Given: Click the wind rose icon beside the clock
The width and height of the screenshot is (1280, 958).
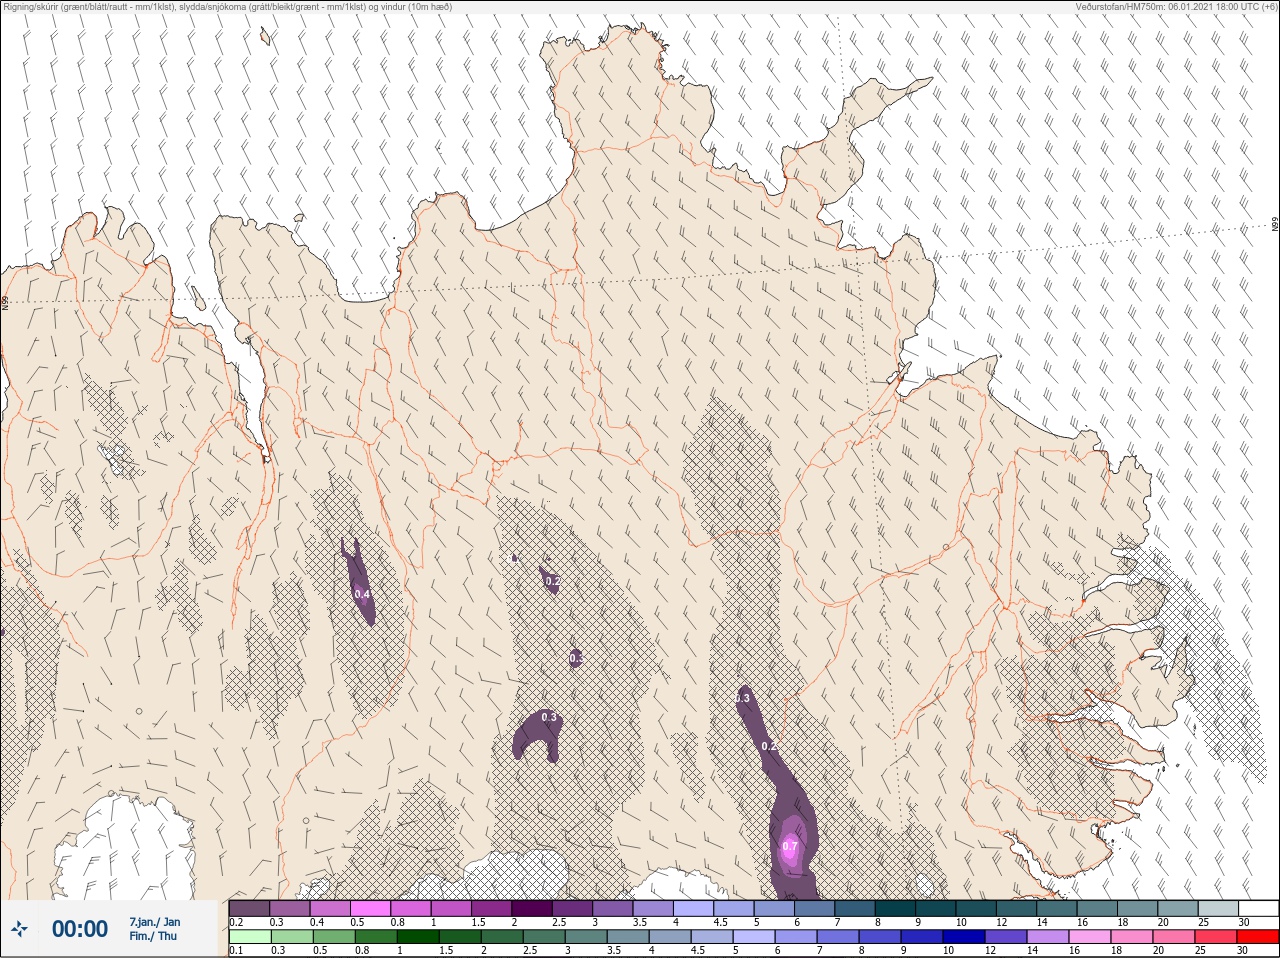Looking at the screenshot, I should coord(19,929).
